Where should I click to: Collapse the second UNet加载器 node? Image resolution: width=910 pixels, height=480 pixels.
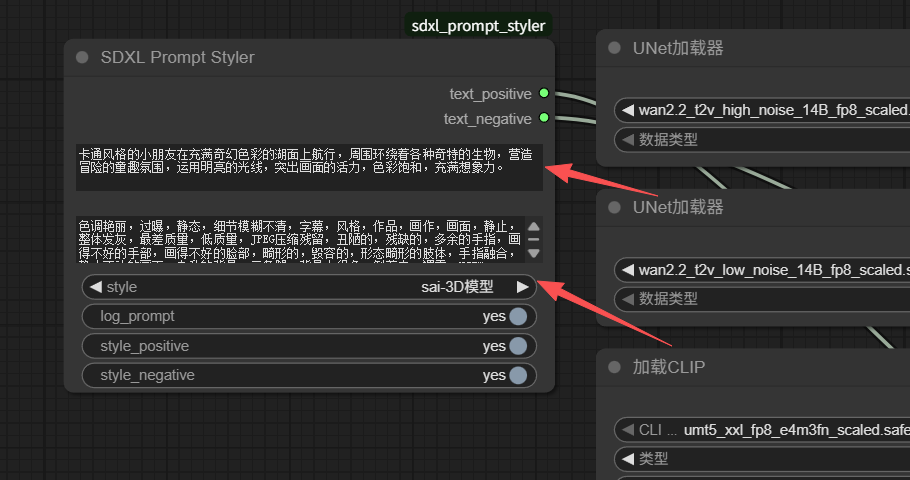614,207
